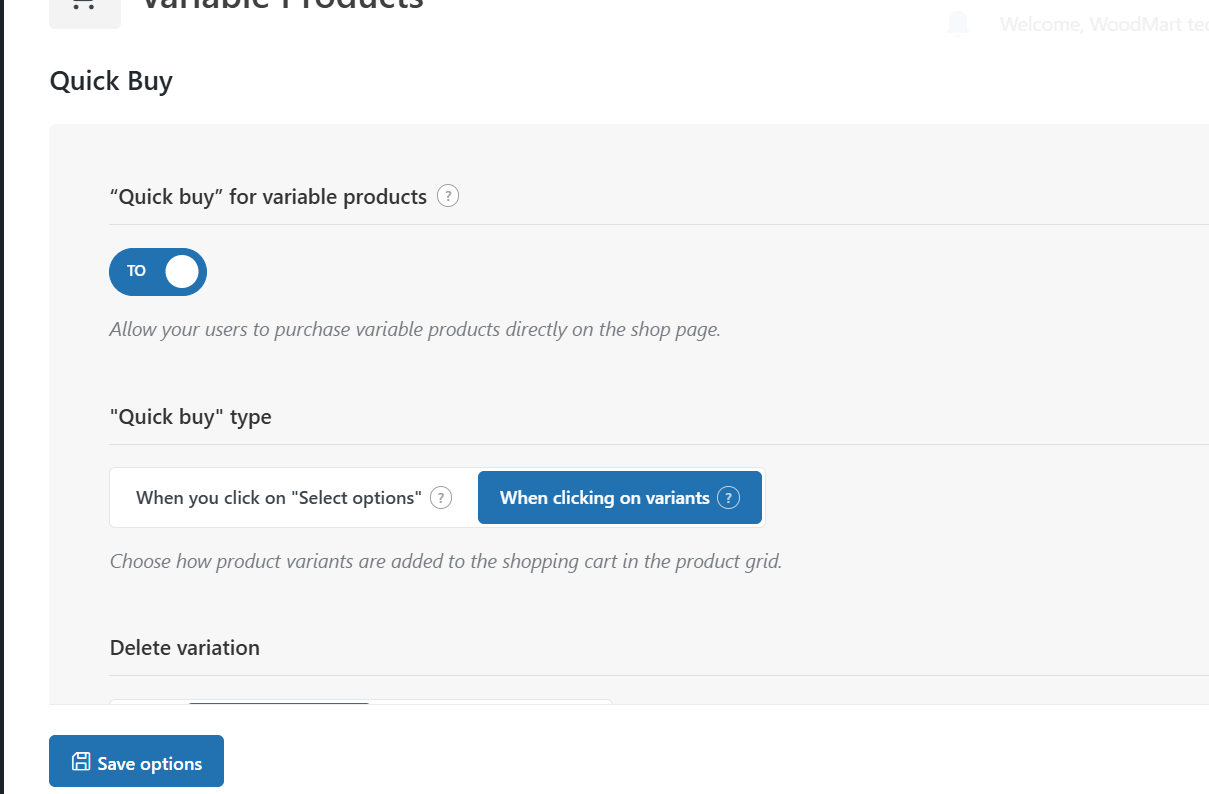Click the white knob of the Quick buy toggle
Image resolution: width=1209 pixels, height=794 pixels.
point(182,272)
